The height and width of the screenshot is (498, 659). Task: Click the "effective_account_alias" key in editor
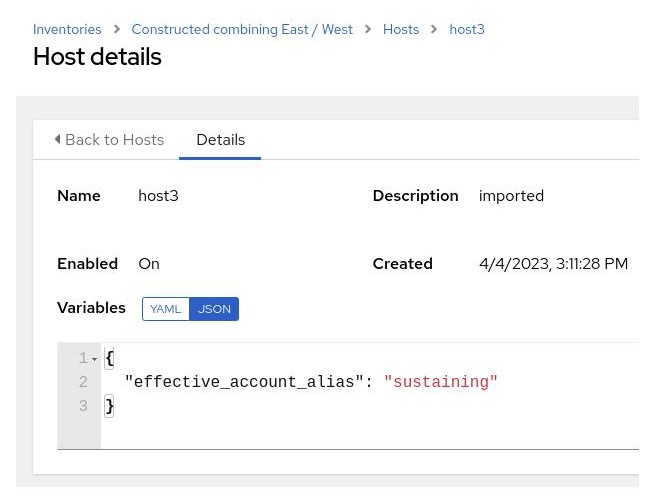point(244,382)
